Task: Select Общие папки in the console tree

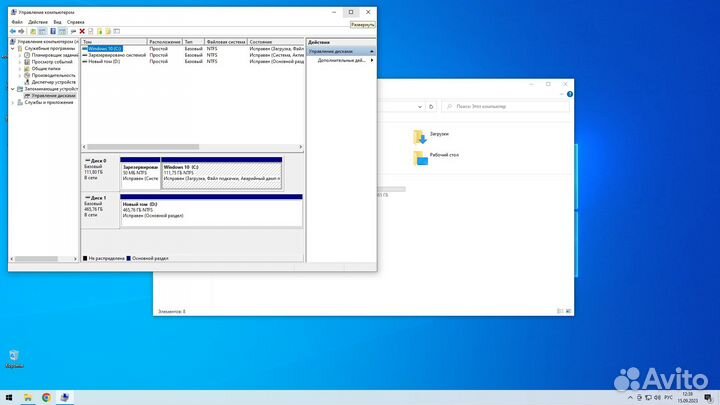Action: coord(42,68)
